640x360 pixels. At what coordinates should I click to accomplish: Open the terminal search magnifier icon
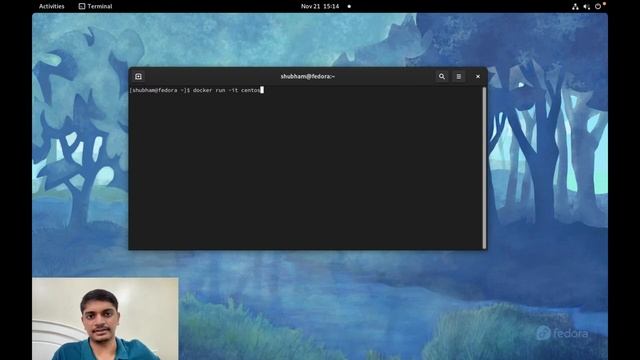pos(442,76)
